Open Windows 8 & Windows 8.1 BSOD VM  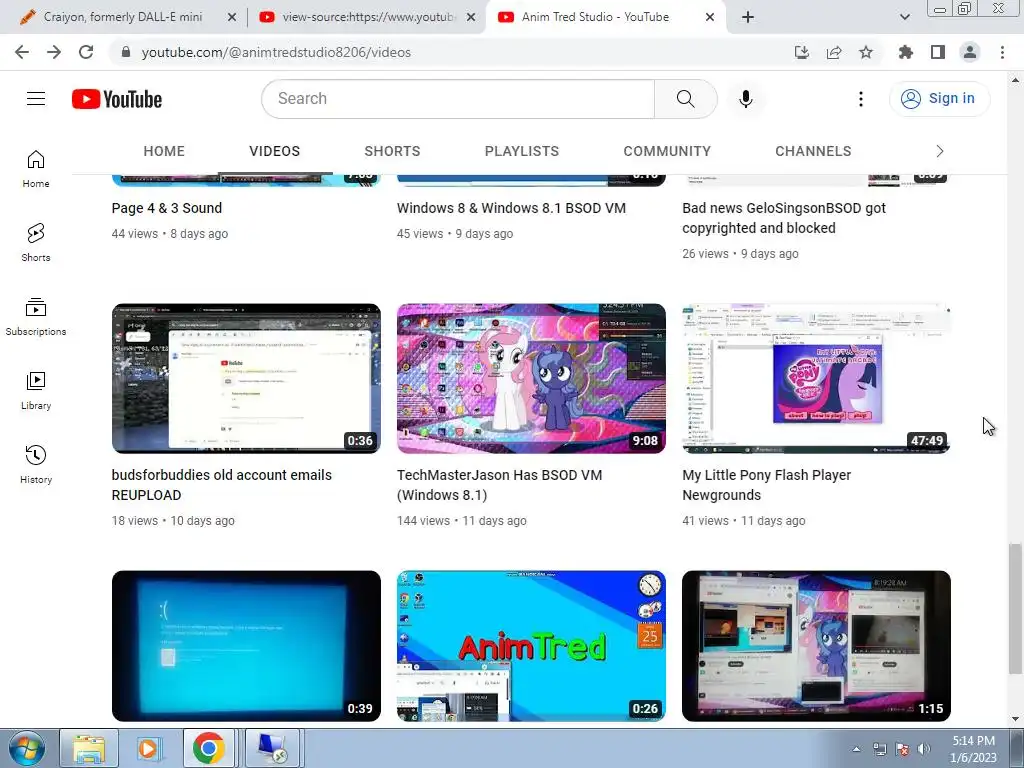(511, 208)
